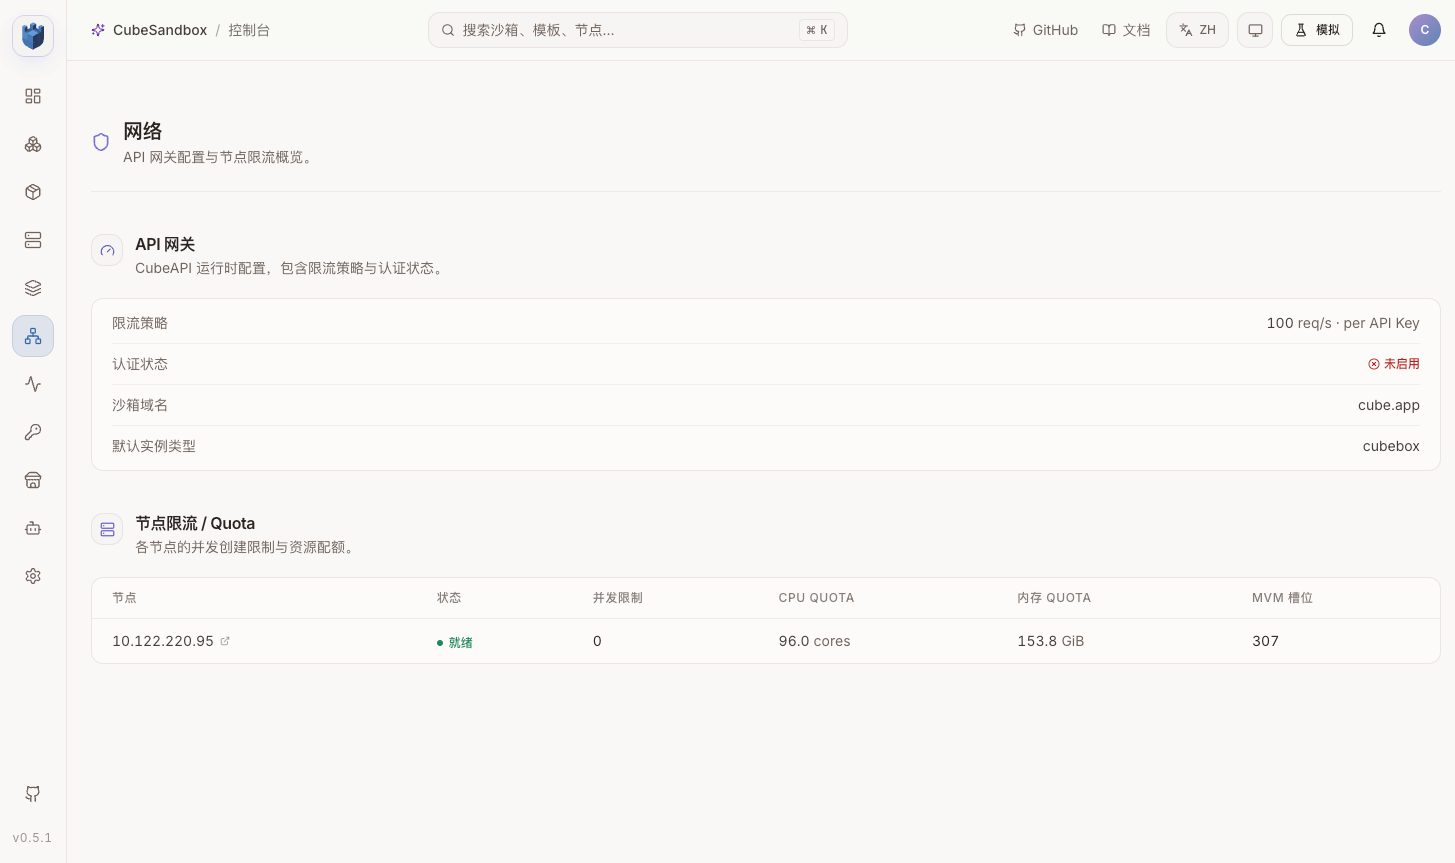This screenshot has height=863, width=1455.
Task: Click the monitor theme toggle button
Action: point(1255,30)
